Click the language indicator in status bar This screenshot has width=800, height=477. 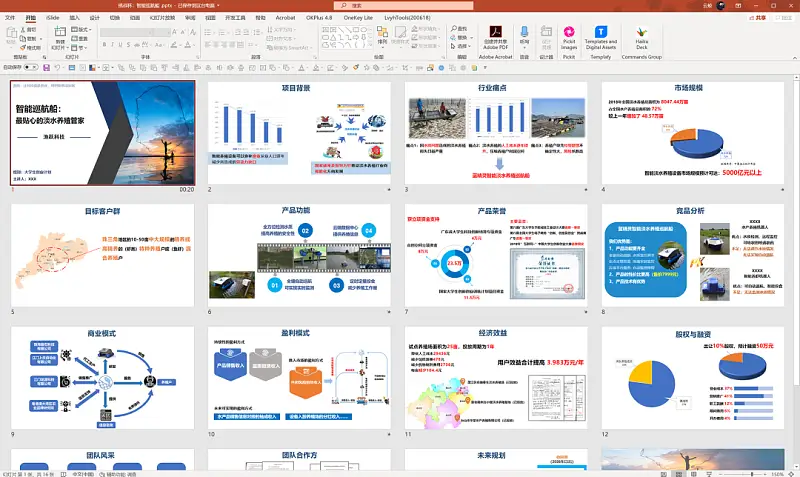(x=82, y=474)
